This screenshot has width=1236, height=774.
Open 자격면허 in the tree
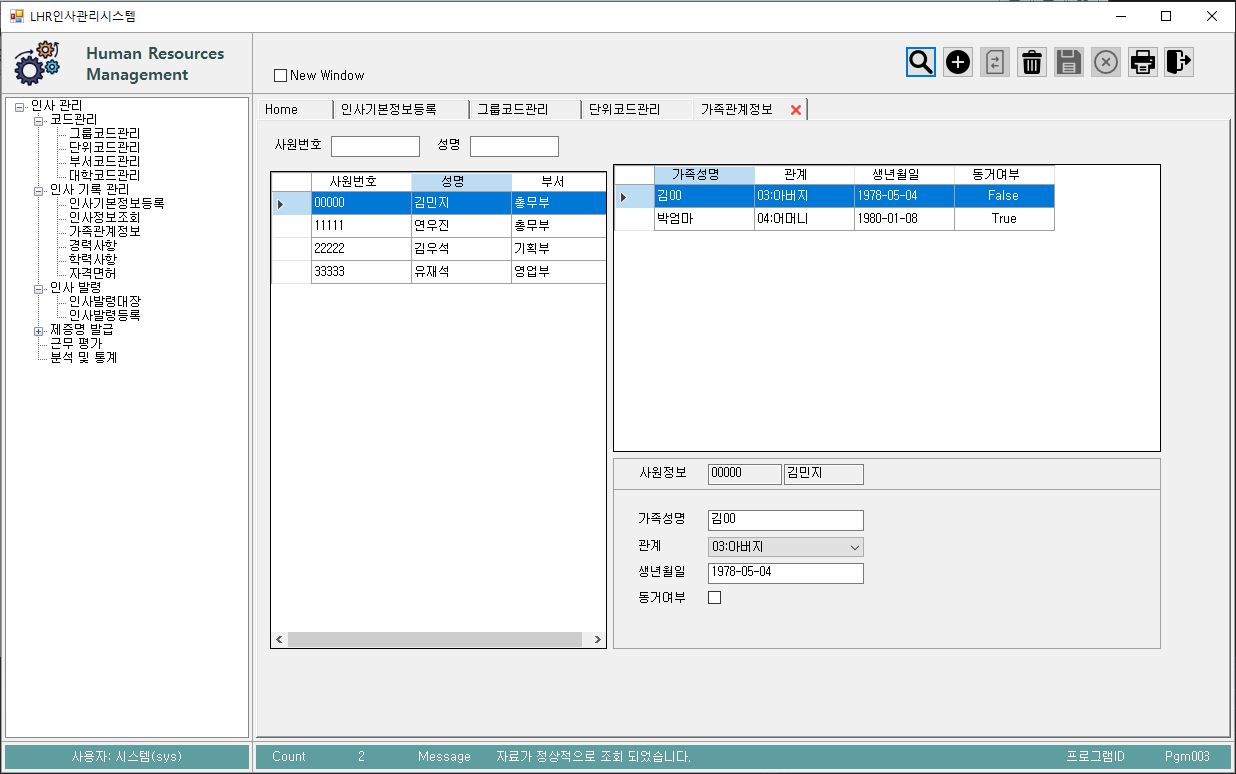pyautogui.click(x=92, y=274)
